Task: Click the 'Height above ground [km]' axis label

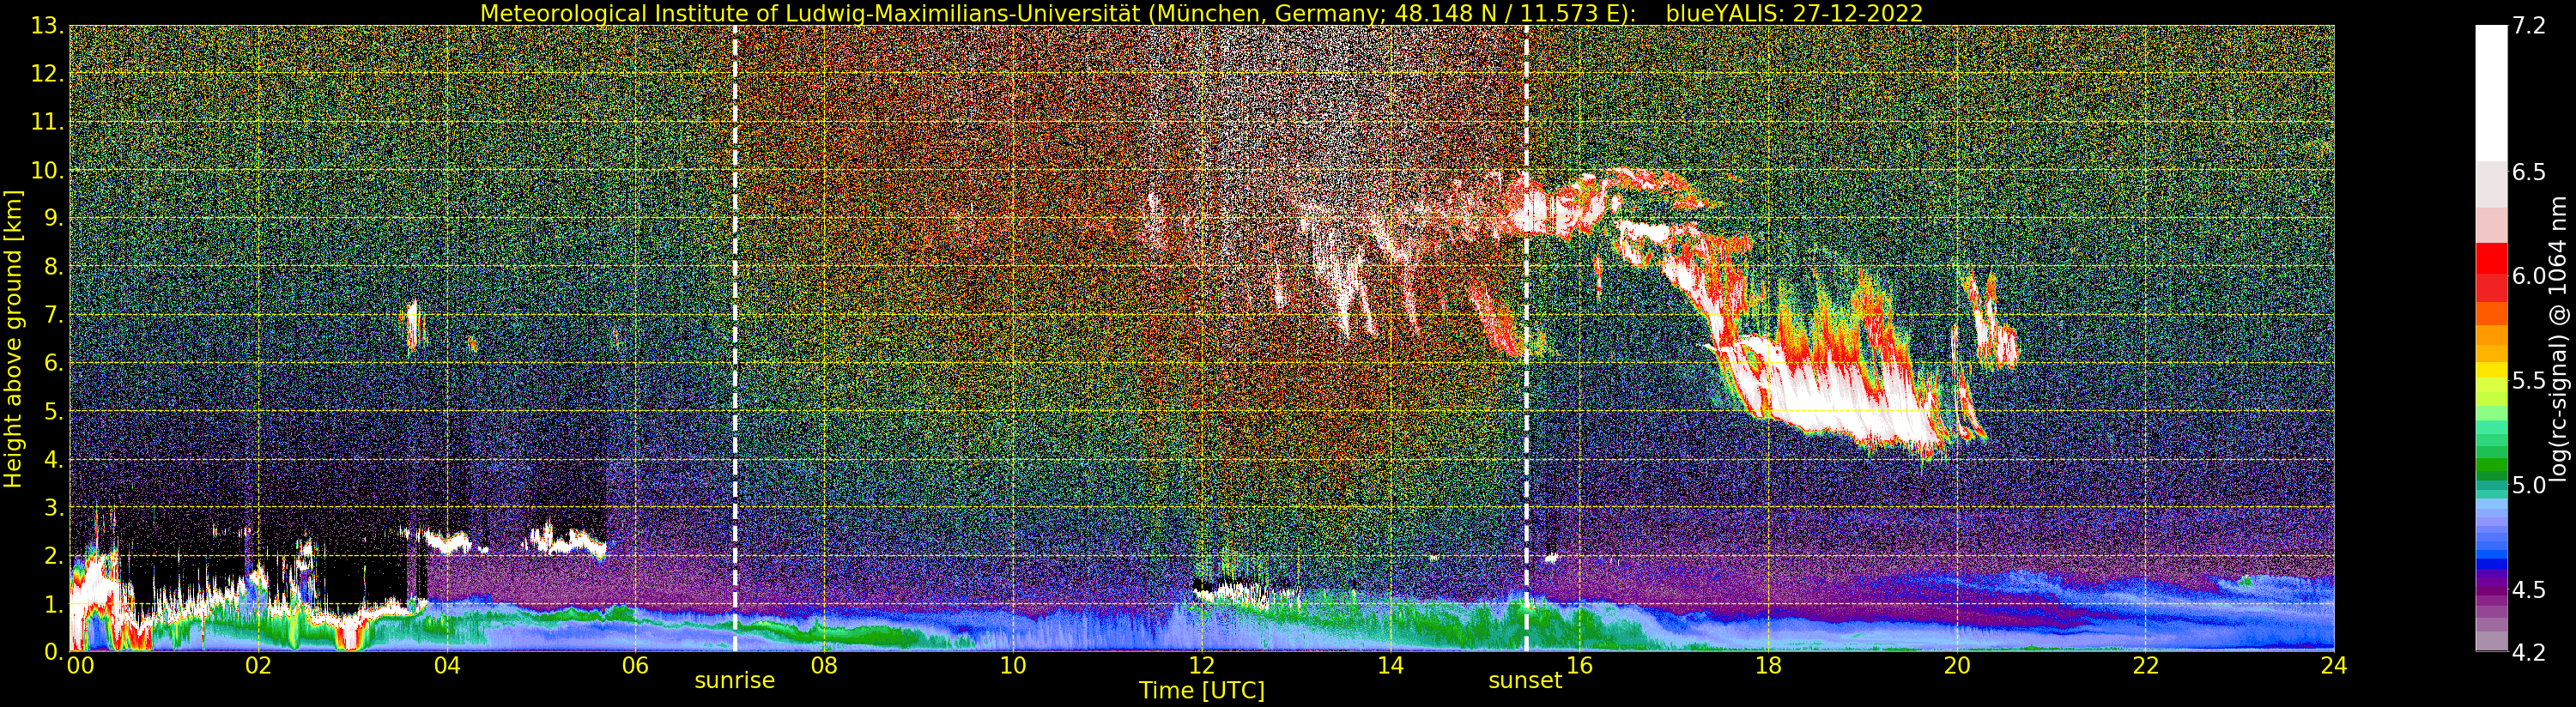Action: [13, 339]
